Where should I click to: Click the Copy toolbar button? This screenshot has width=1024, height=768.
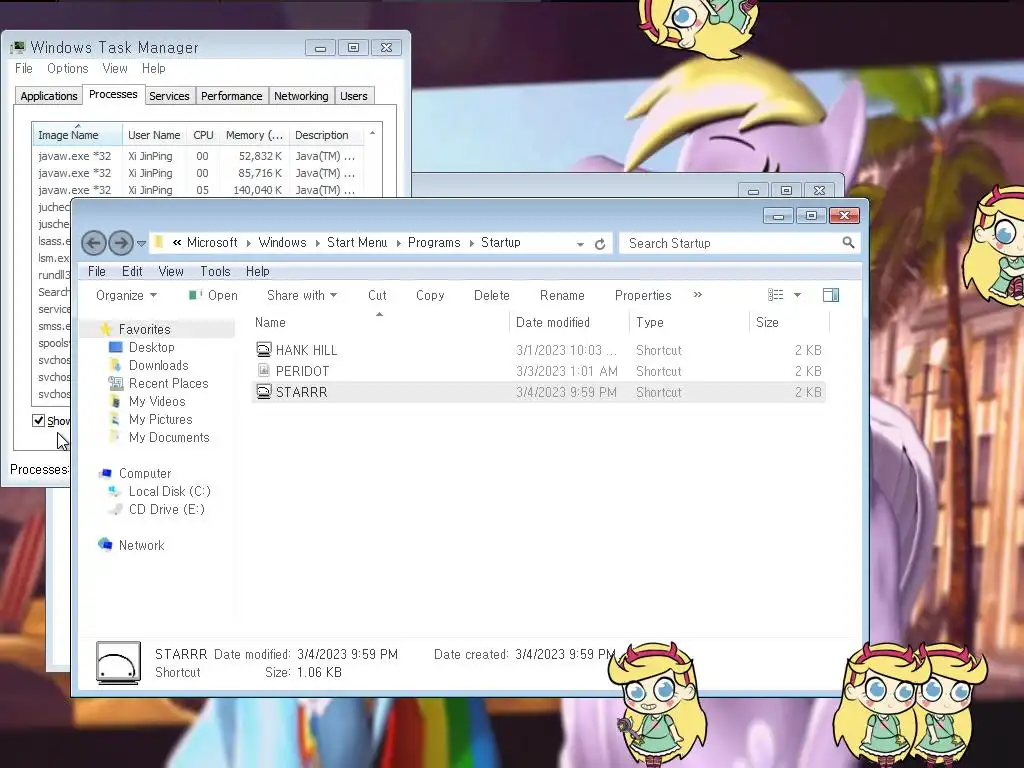click(430, 295)
